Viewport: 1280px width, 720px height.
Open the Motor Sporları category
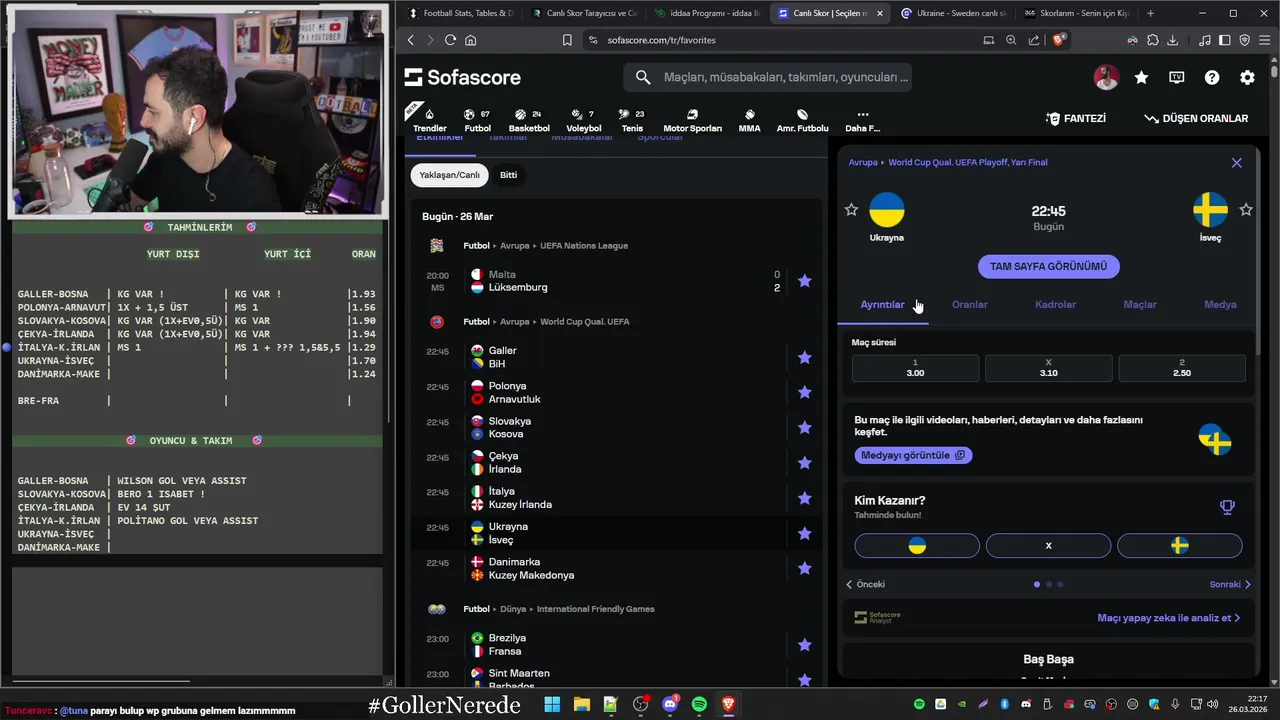point(692,120)
